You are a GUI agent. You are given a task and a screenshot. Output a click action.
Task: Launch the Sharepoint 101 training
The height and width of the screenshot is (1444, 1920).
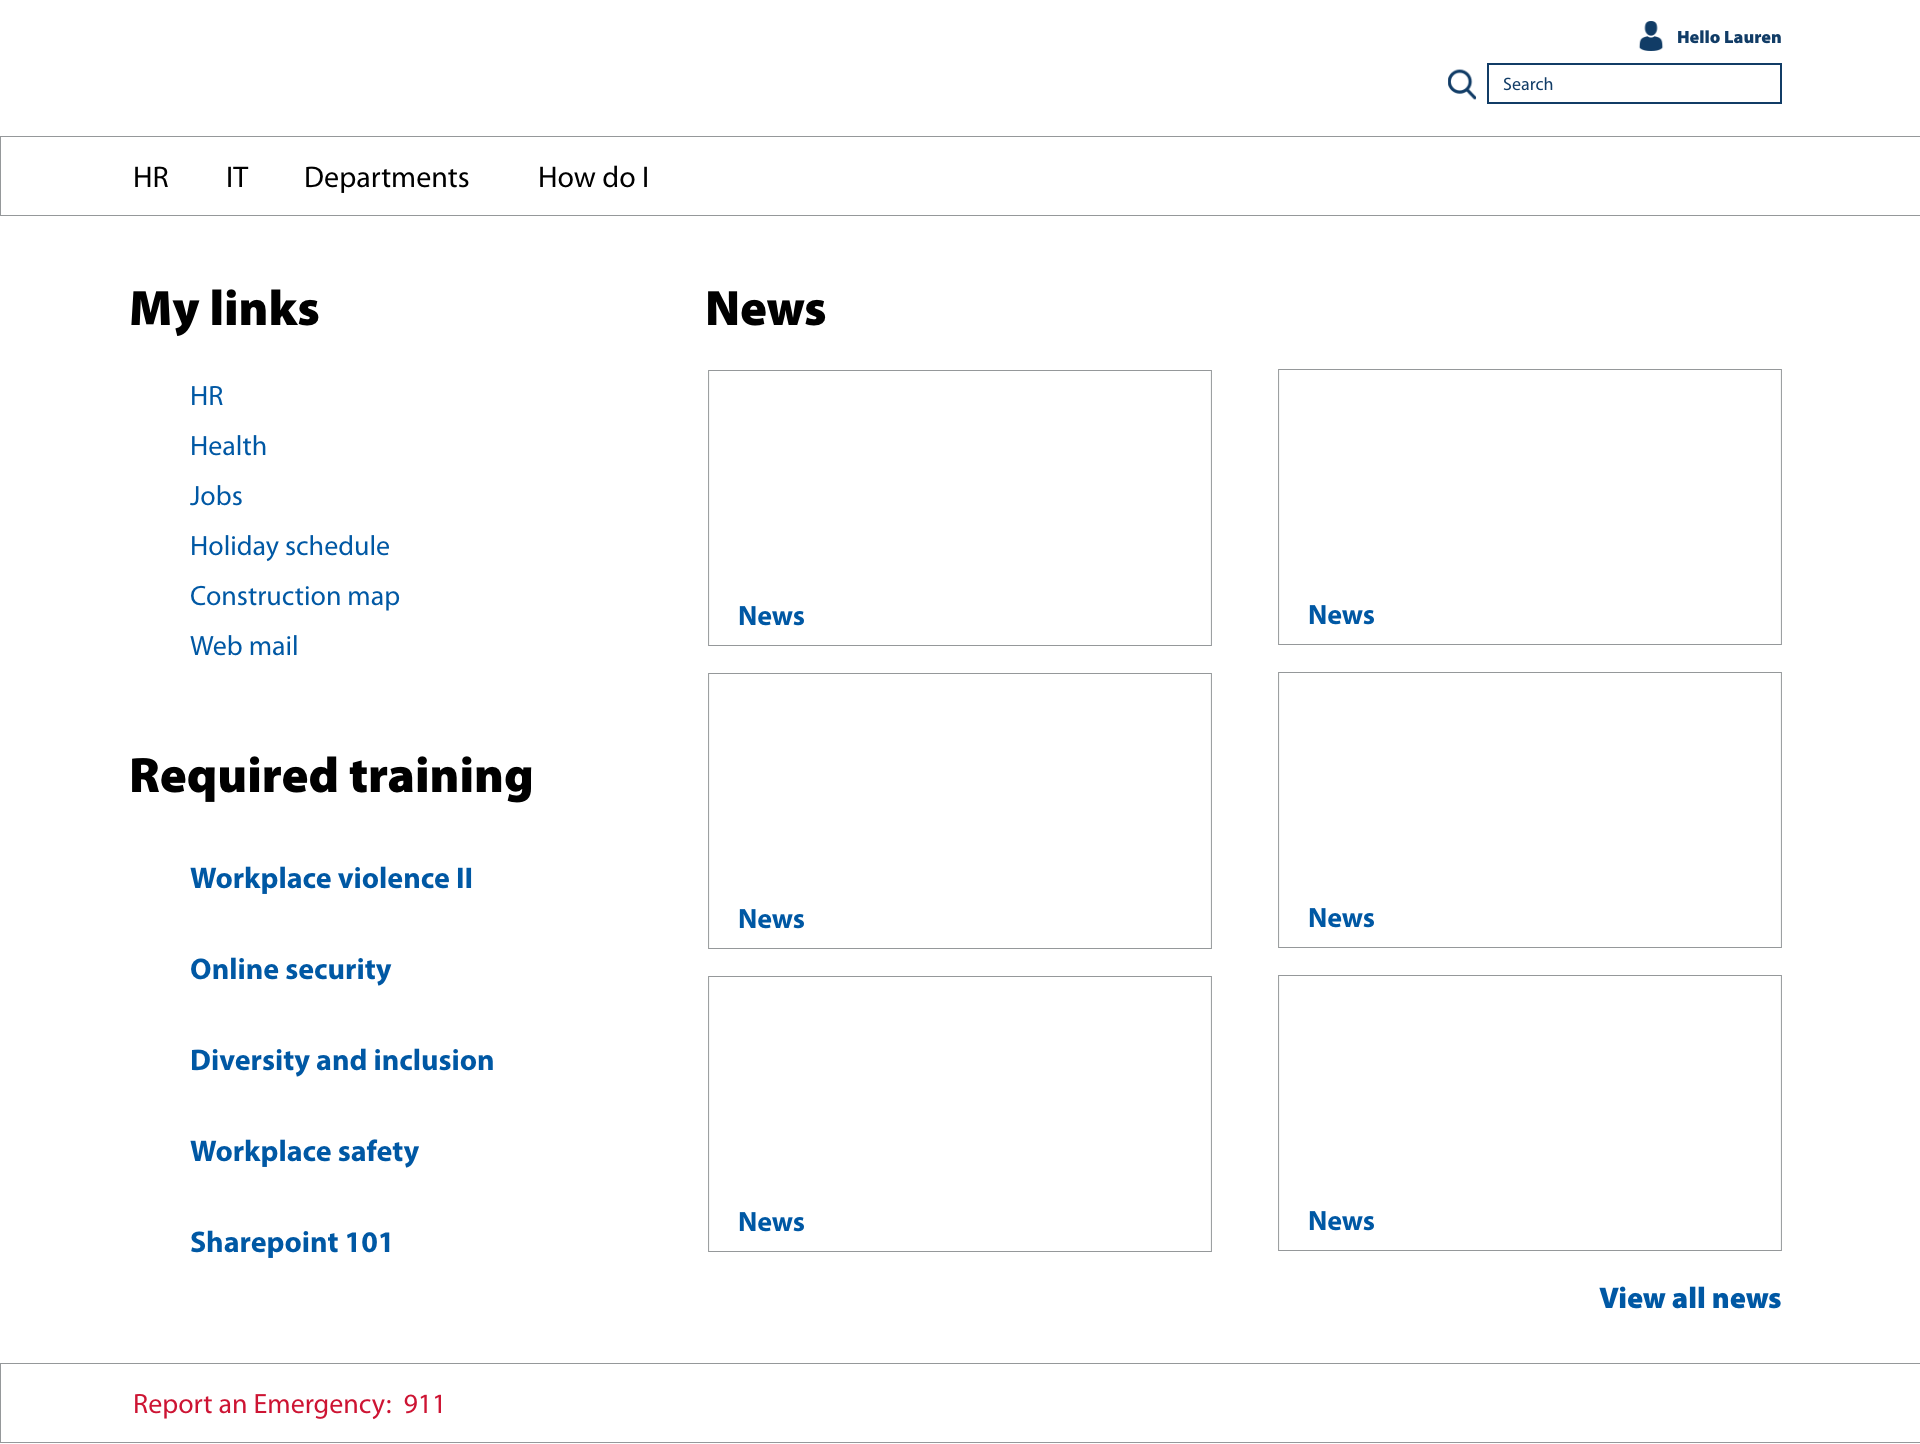coord(291,1242)
